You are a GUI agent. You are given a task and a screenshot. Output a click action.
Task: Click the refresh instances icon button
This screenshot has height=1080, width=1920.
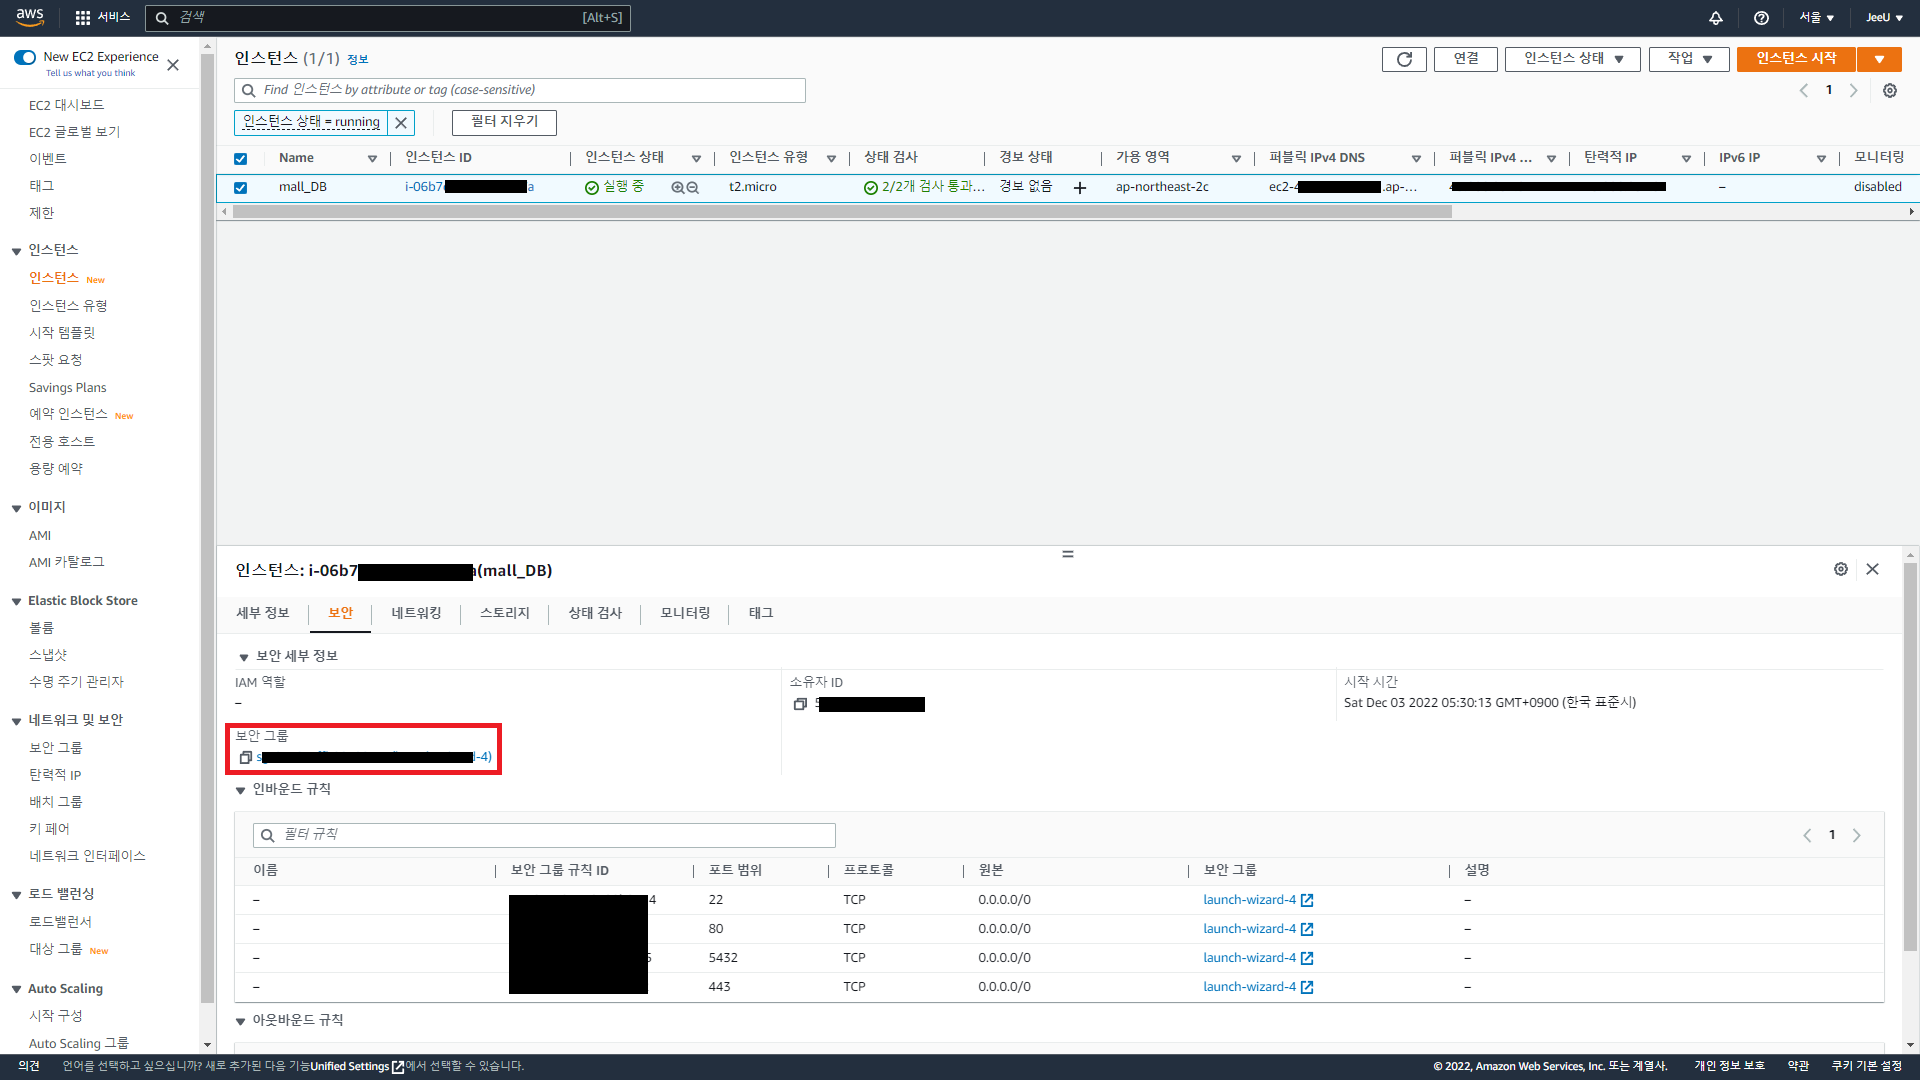pos(1404,59)
